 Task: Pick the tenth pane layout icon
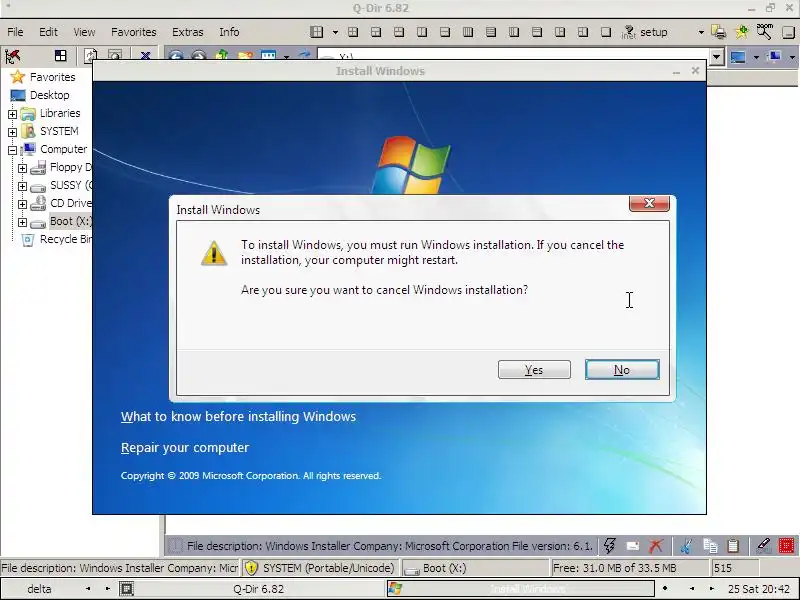coord(560,32)
